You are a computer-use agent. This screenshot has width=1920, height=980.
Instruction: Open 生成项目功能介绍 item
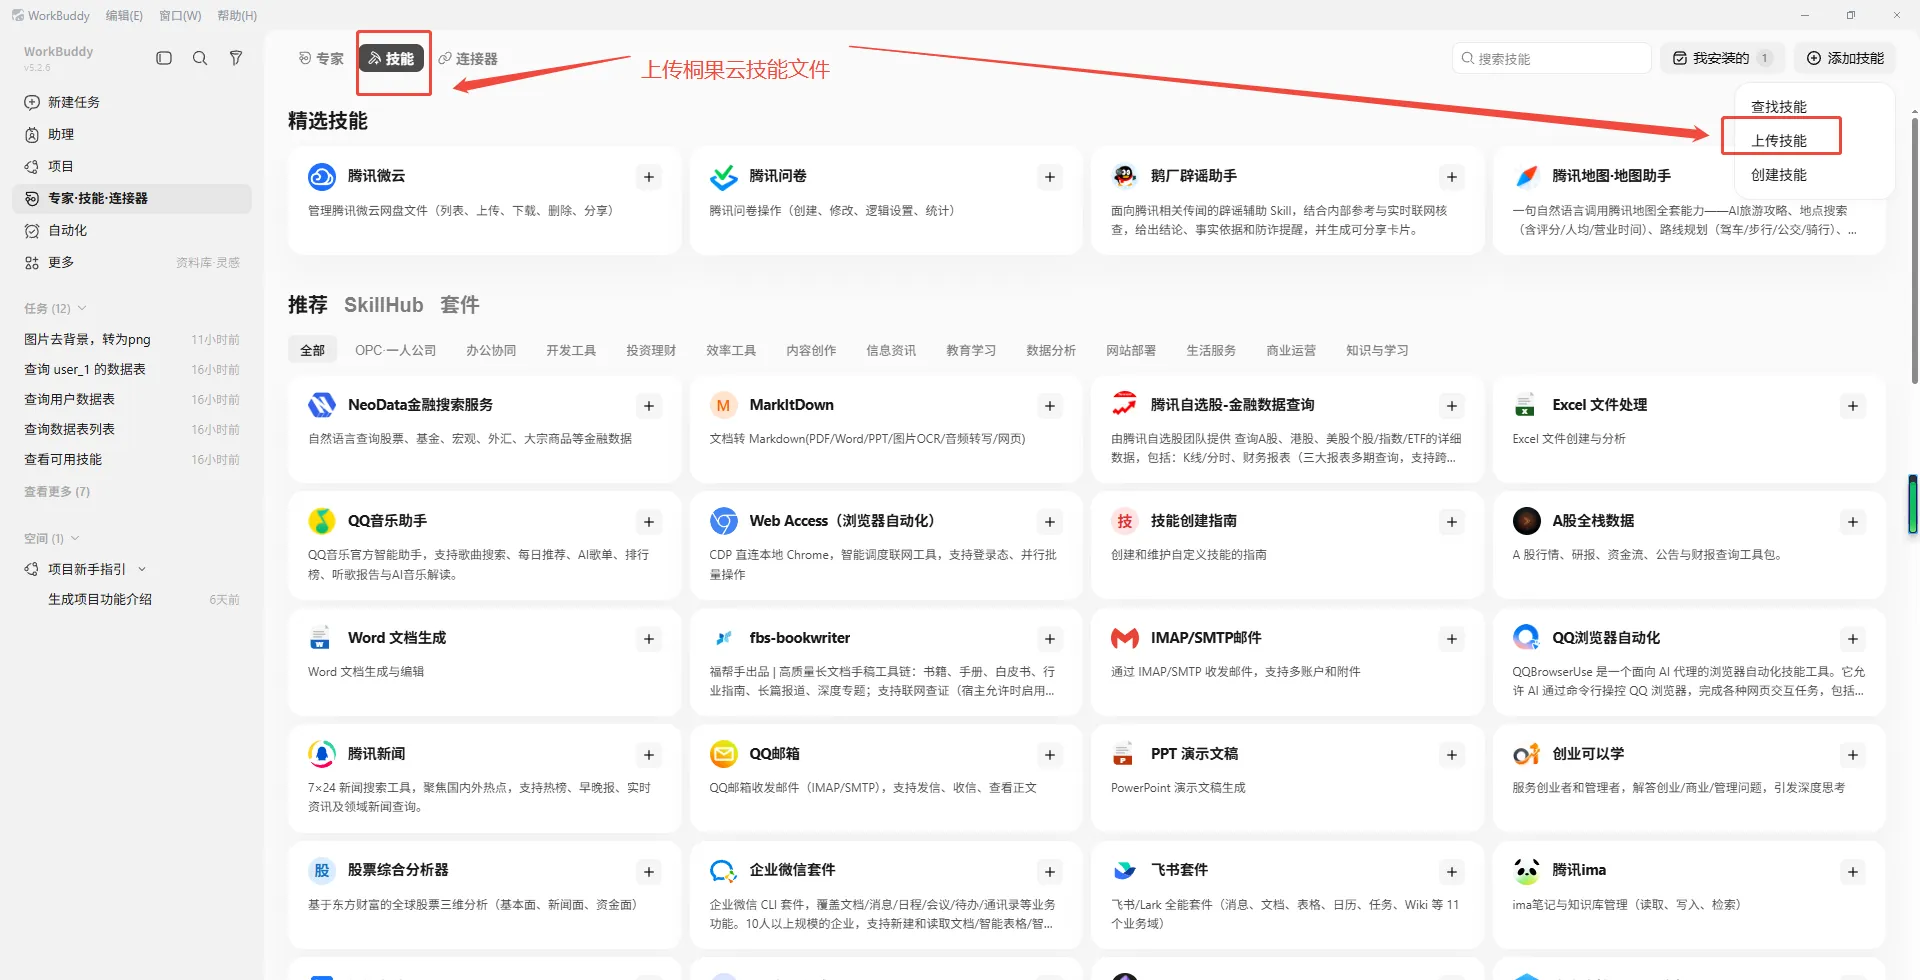tap(132, 599)
